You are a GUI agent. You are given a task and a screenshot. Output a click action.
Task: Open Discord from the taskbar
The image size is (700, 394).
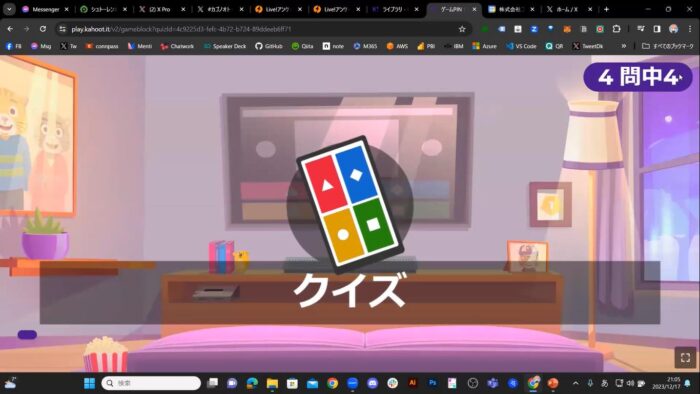click(x=372, y=383)
